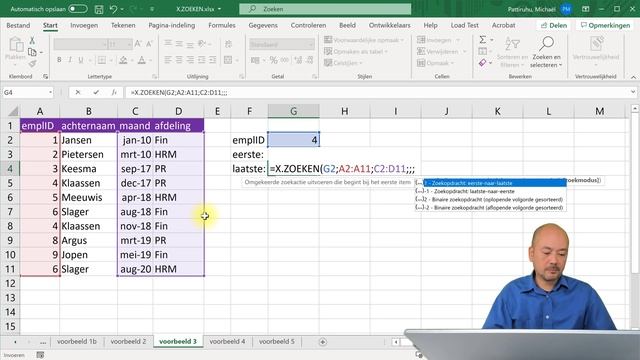Open sheet tab voorbeeld 4
Image resolution: width=640 pixels, height=360 pixels.
[x=227, y=342]
